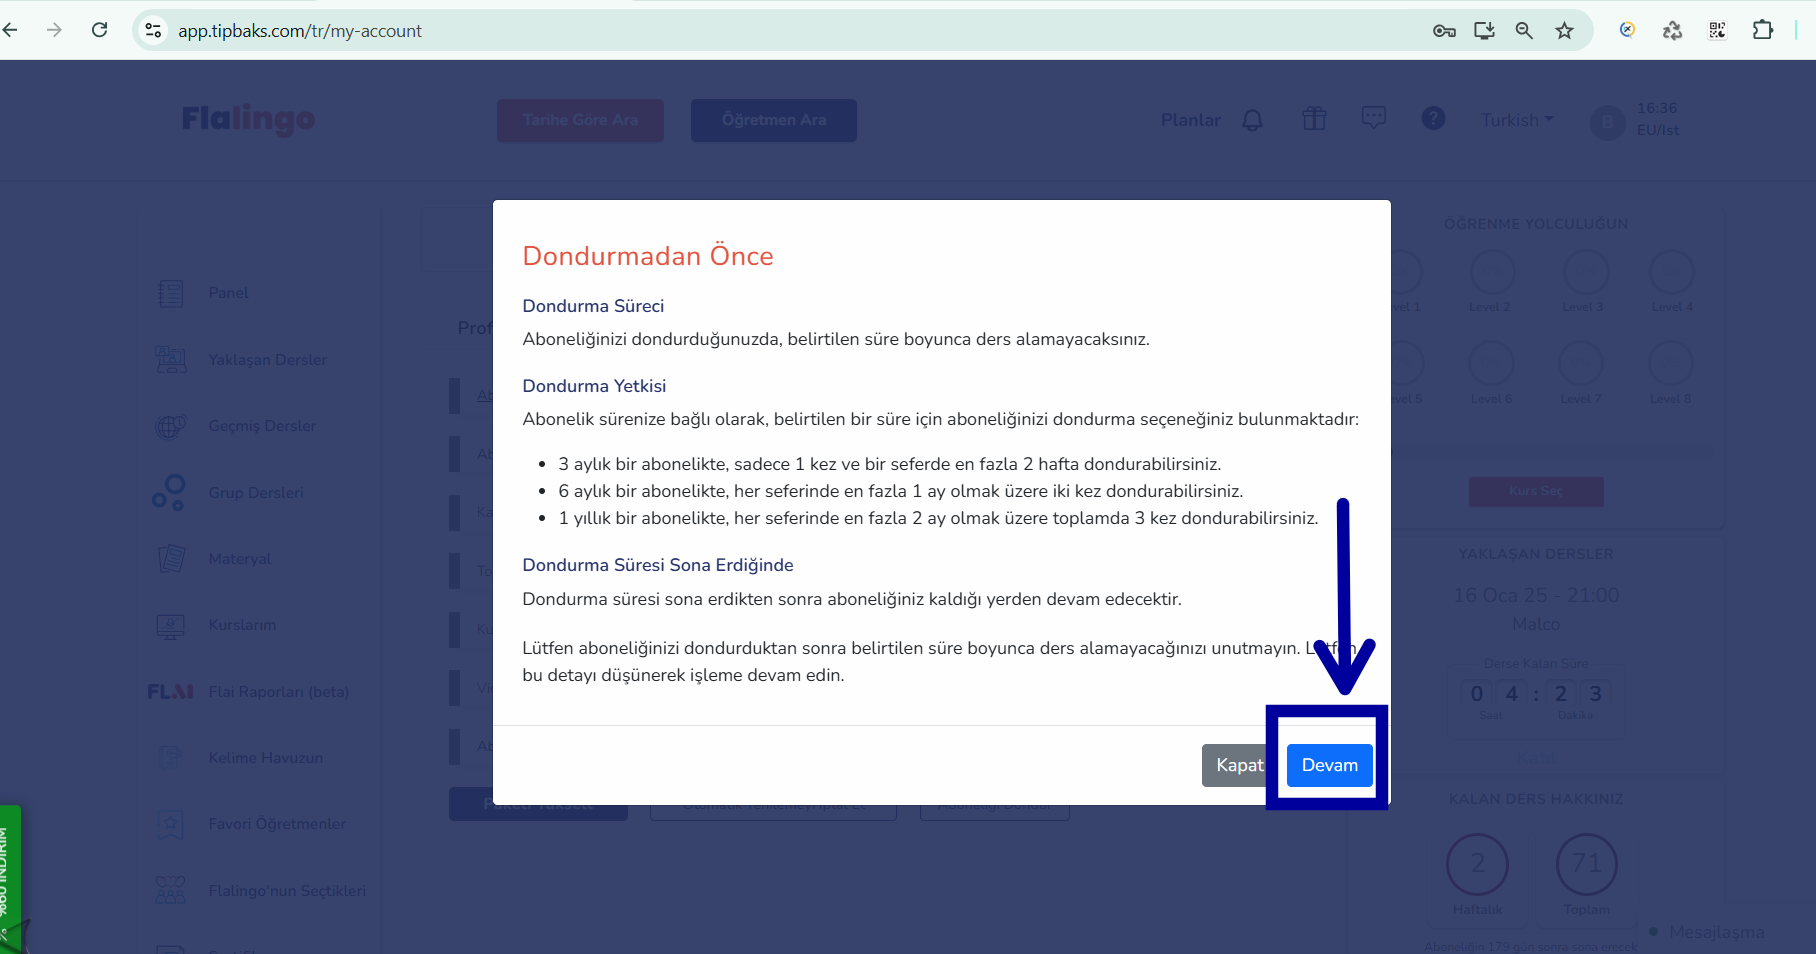Open Geçmiş Dersler in the sidebar
The width and height of the screenshot is (1816, 954).
coord(262,426)
